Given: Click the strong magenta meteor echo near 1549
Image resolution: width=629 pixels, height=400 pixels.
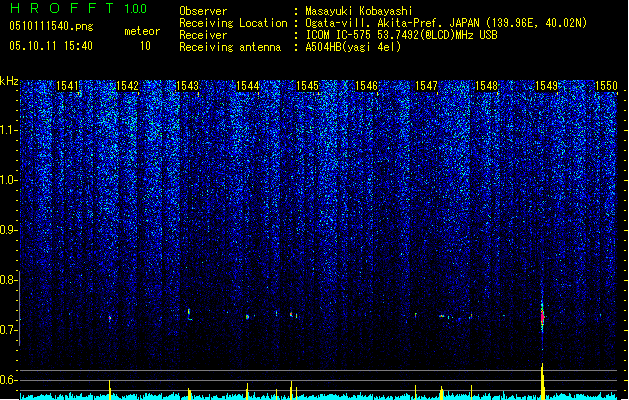Looking at the screenshot, I should click(542, 317).
